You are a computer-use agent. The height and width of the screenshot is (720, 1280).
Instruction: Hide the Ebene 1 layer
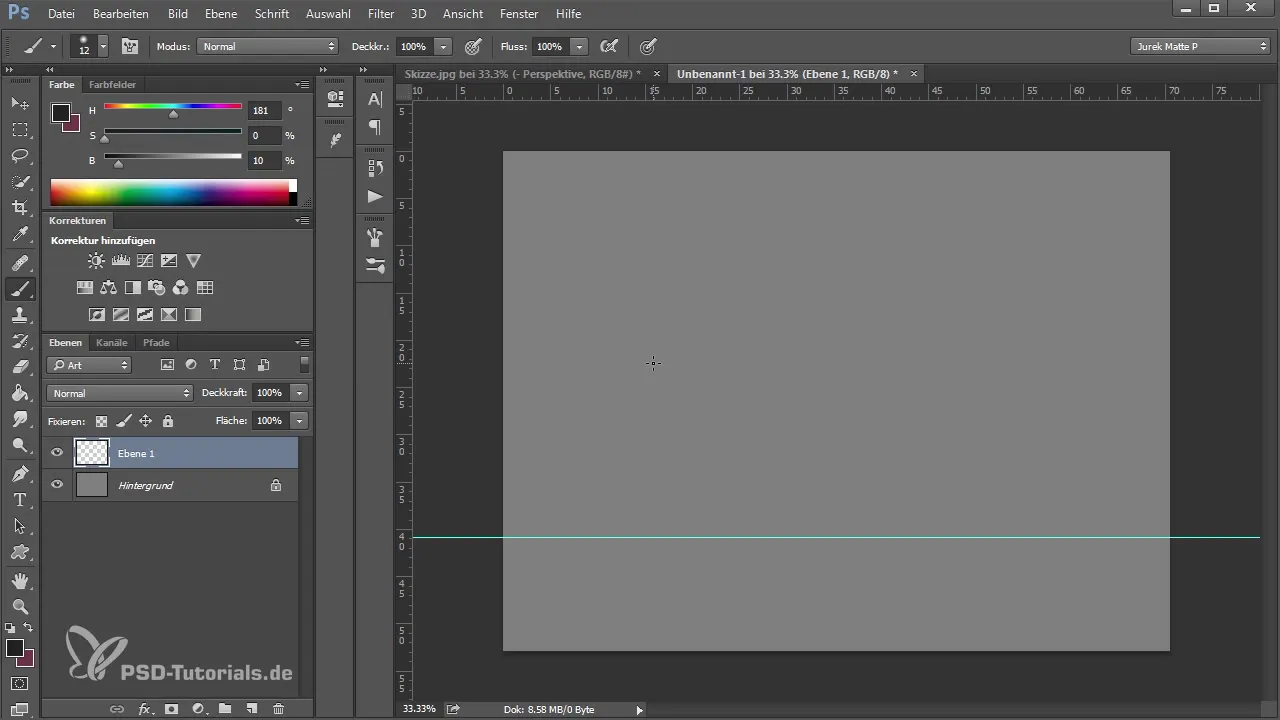[57, 453]
